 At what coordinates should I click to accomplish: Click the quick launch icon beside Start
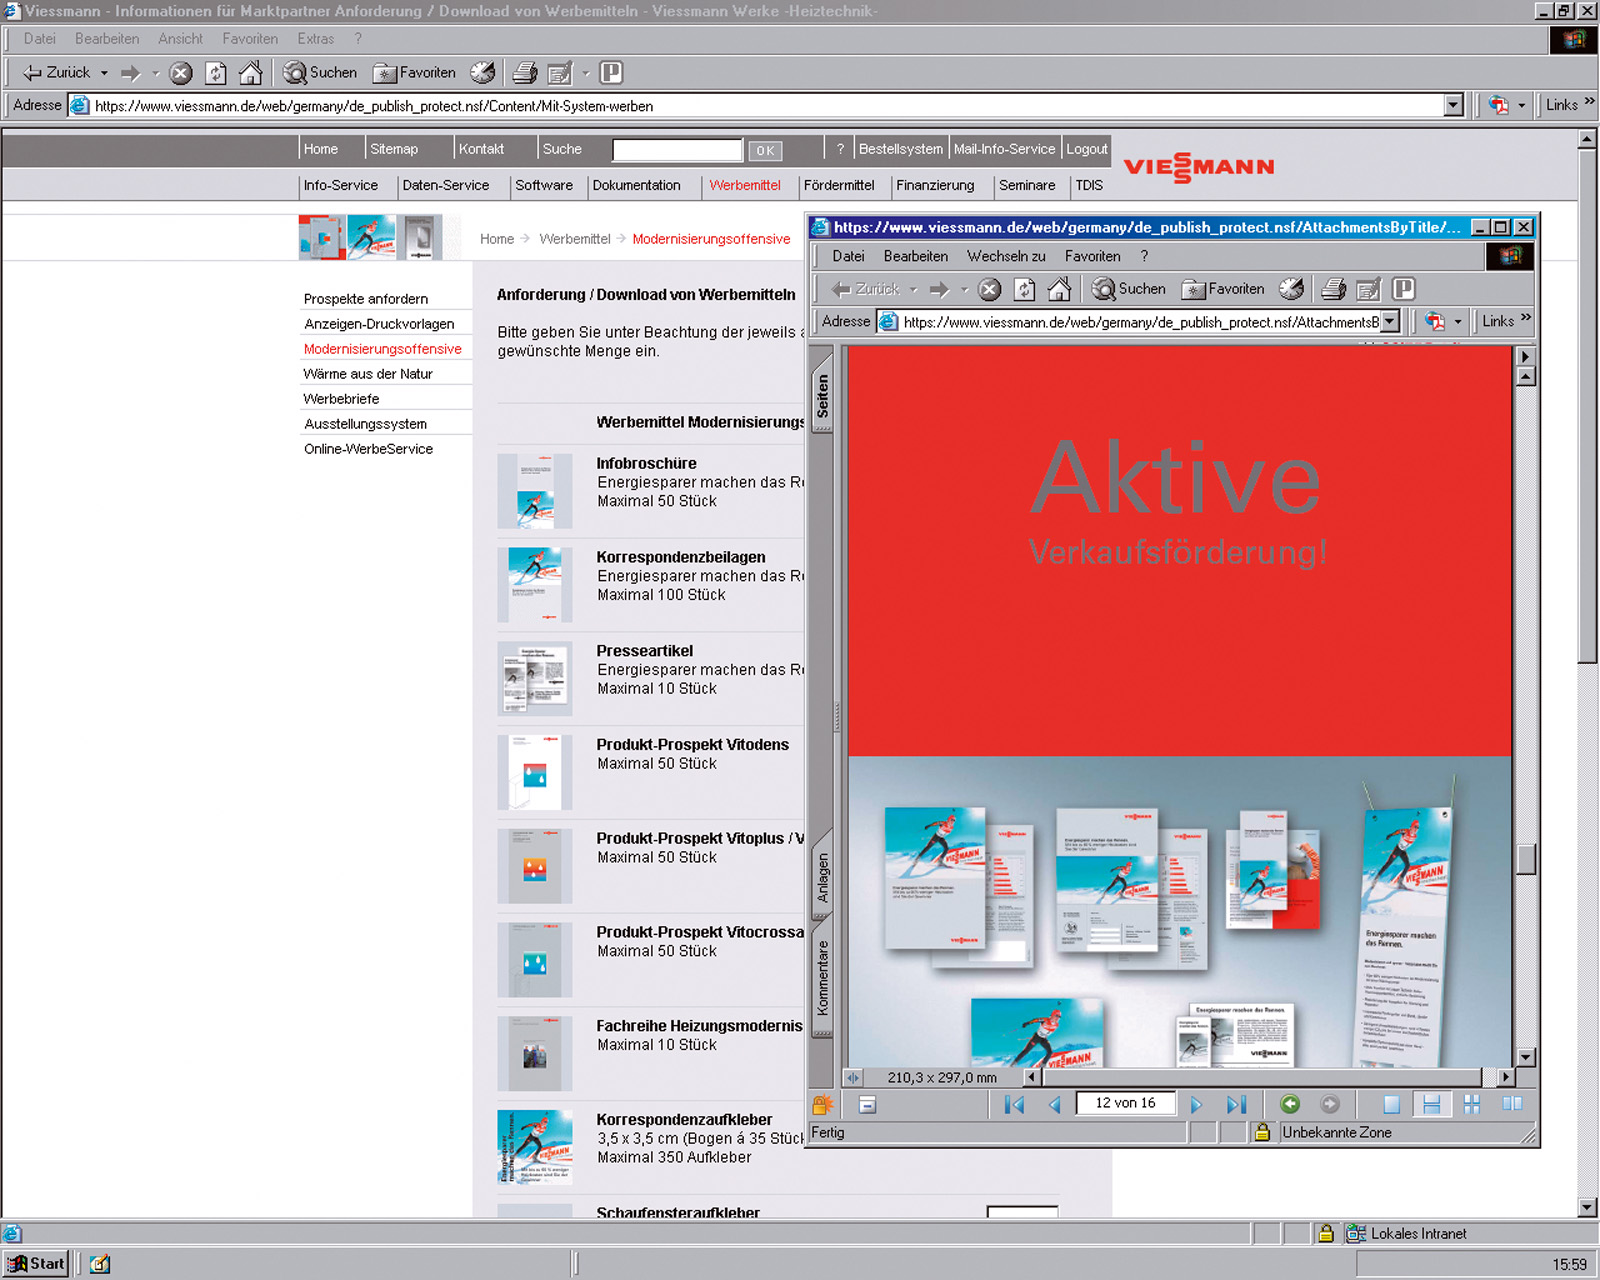(x=100, y=1264)
